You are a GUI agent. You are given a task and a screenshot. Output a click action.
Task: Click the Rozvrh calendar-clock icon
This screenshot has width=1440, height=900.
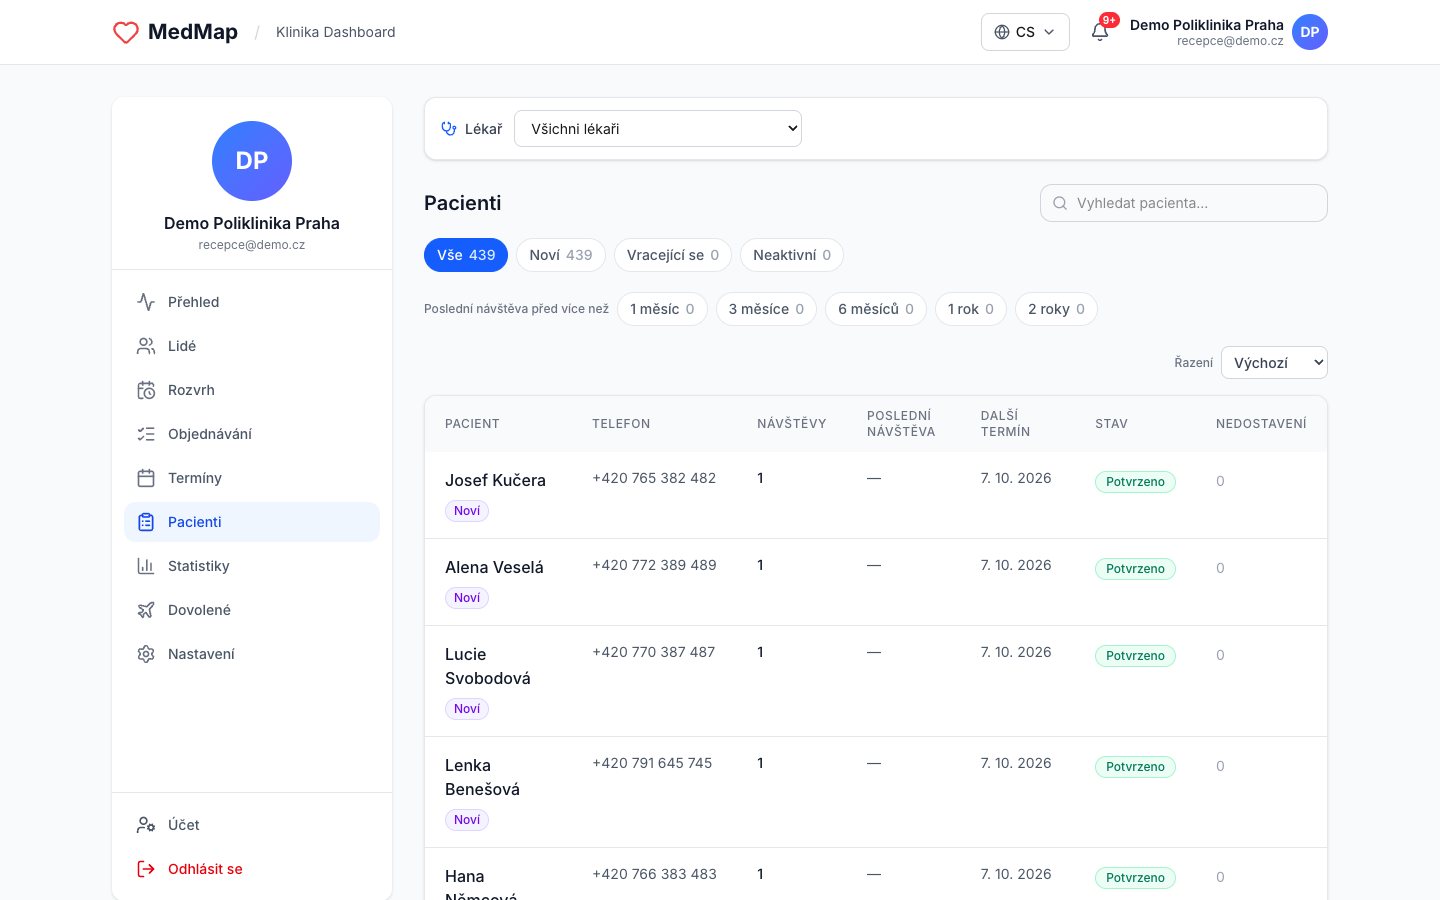tap(146, 390)
